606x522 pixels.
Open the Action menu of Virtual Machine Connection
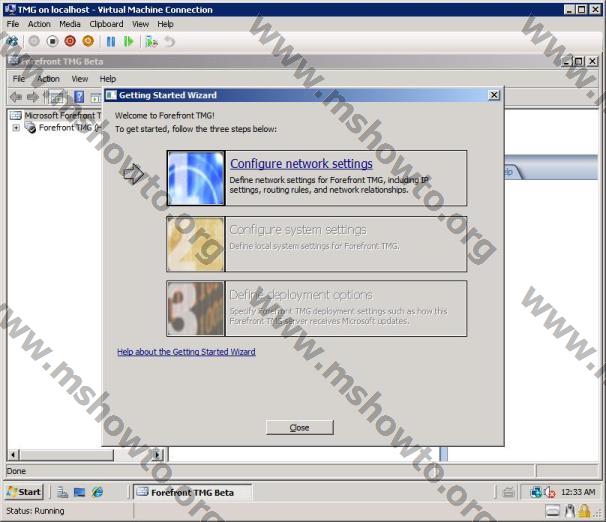(39, 24)
